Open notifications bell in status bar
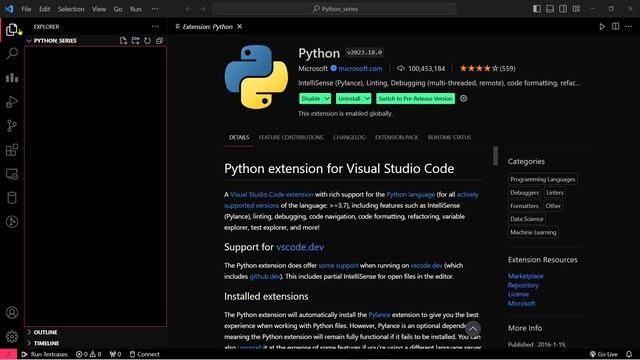This screenshot has height=360, width=640. click(x=629, y=354)
